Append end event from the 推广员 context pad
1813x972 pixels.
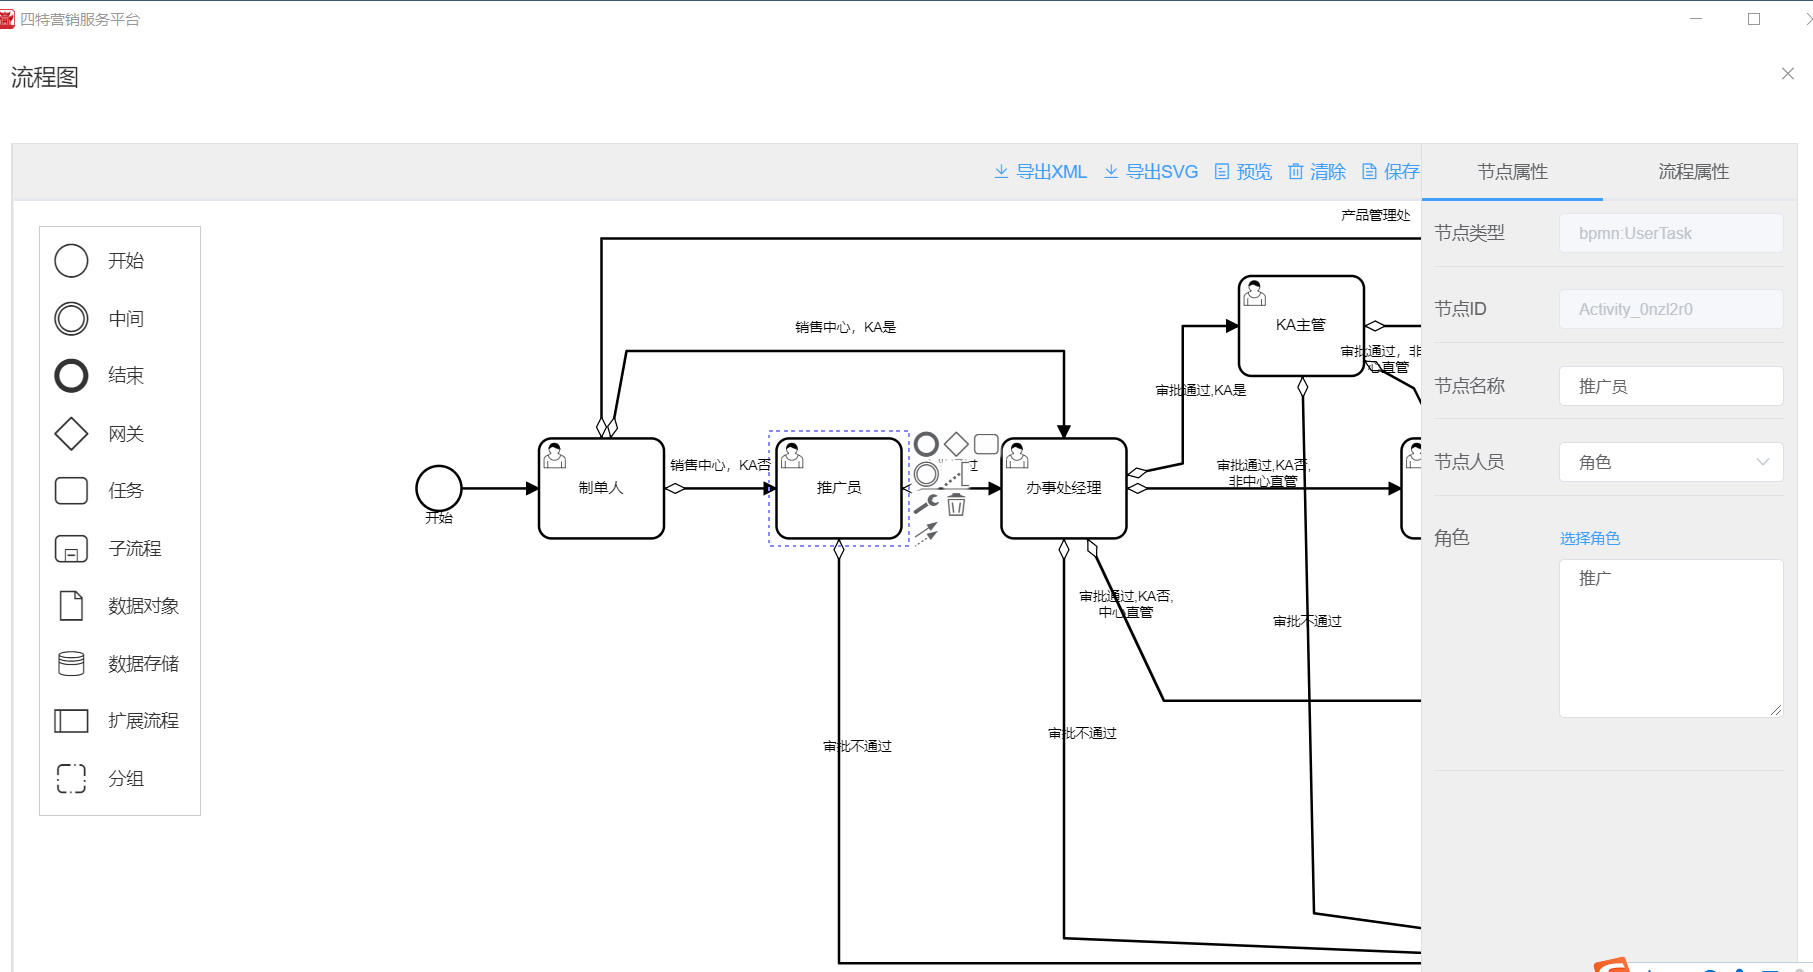point(926,444)
